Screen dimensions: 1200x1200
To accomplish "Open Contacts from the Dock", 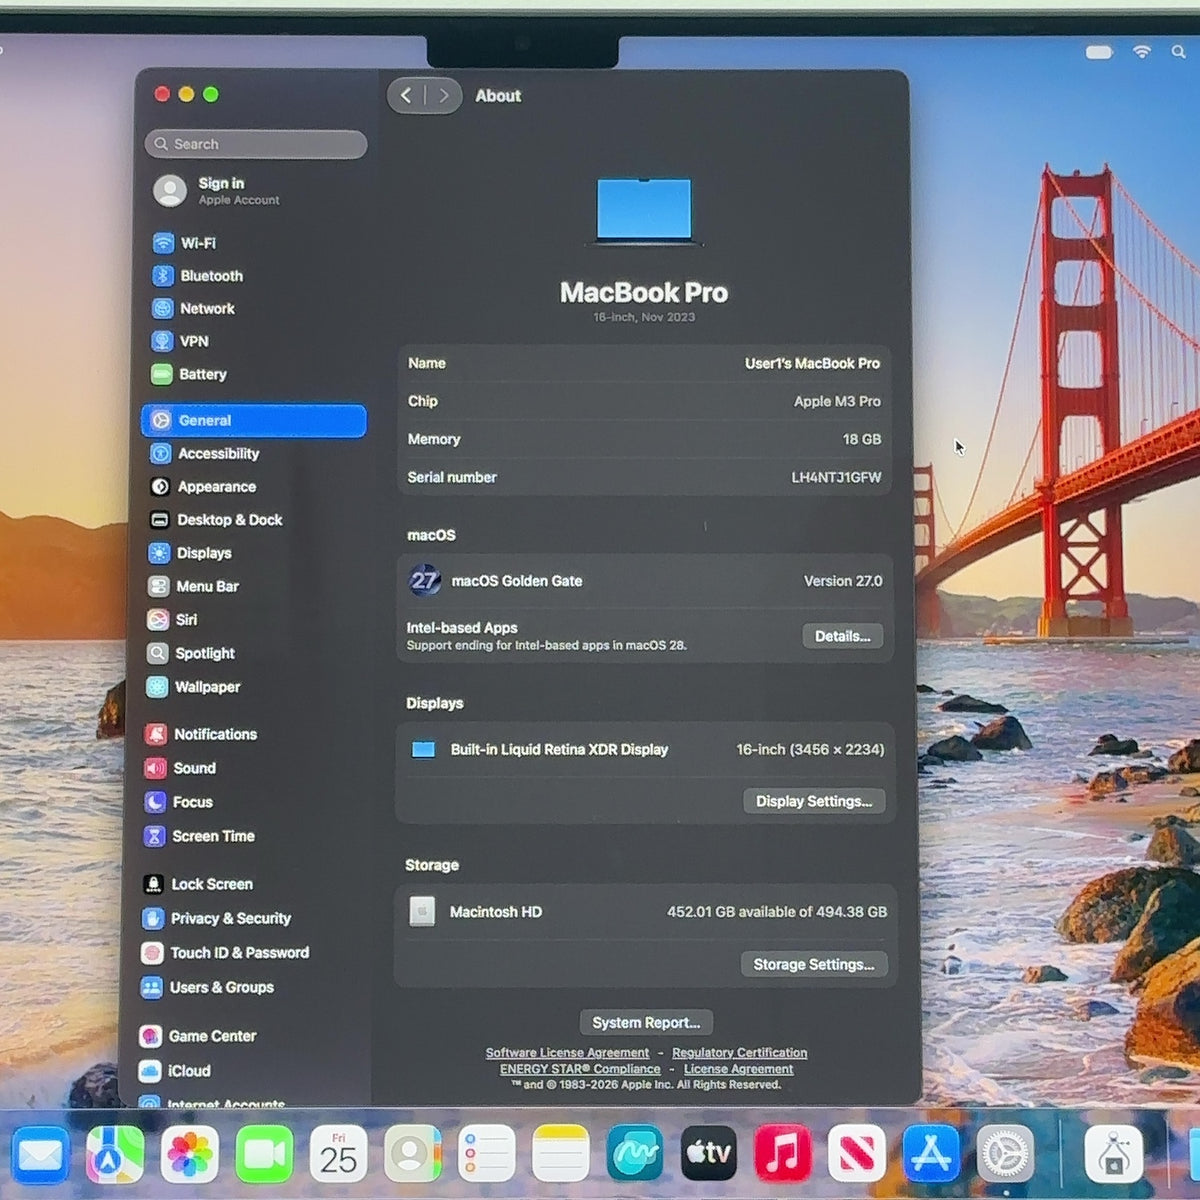I will click(412, 1155).
